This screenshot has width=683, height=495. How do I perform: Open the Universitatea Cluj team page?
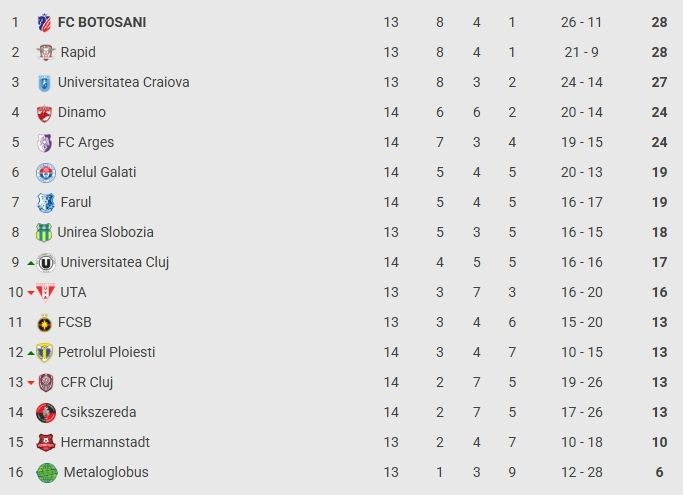pyautogui.click(x=114, y=262)
